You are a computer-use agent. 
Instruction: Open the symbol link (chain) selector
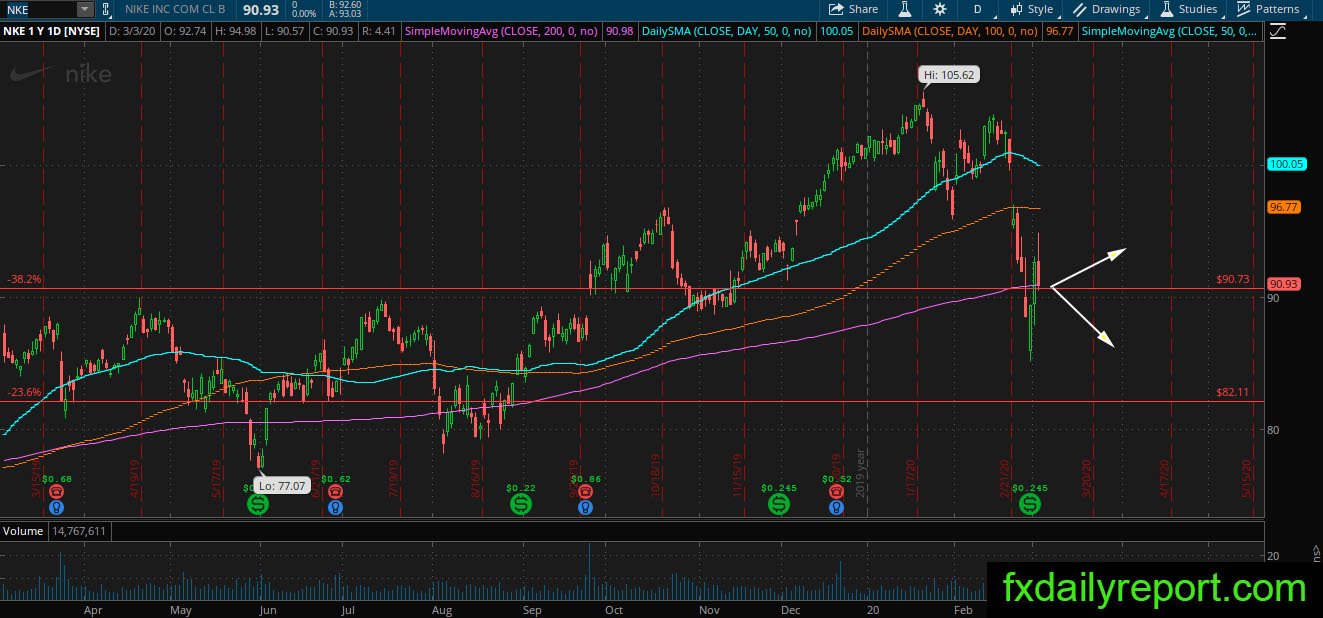(107, 9)
